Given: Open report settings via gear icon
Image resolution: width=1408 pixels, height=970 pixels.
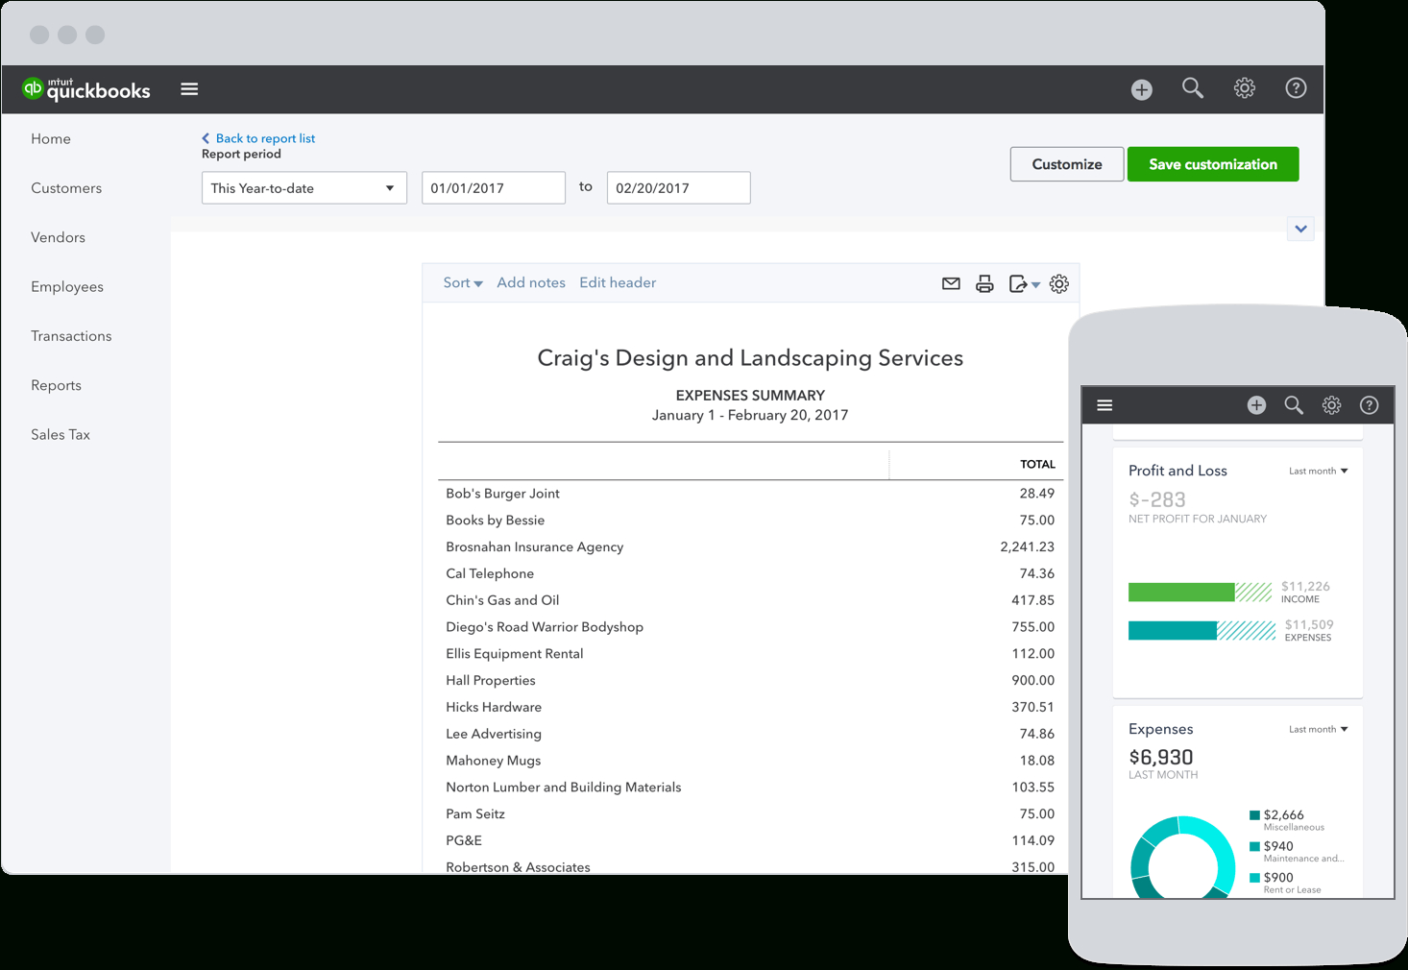Looking at the screenshot, I should 1059,283.
